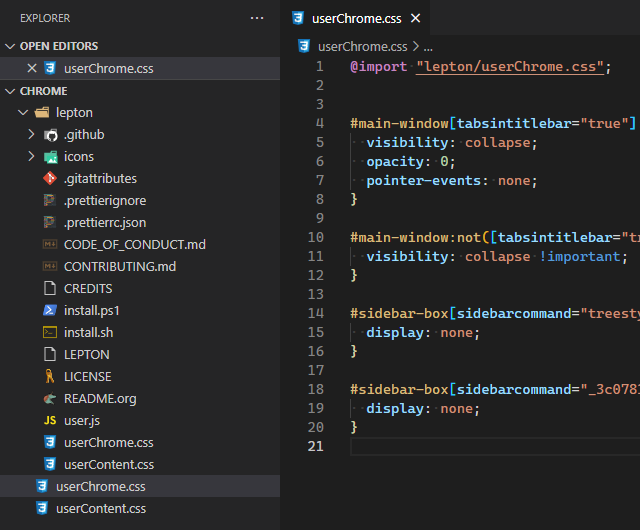Open README.org in the tree
The height and width of the screenshot is (530, 640).
tap(100, 399)
